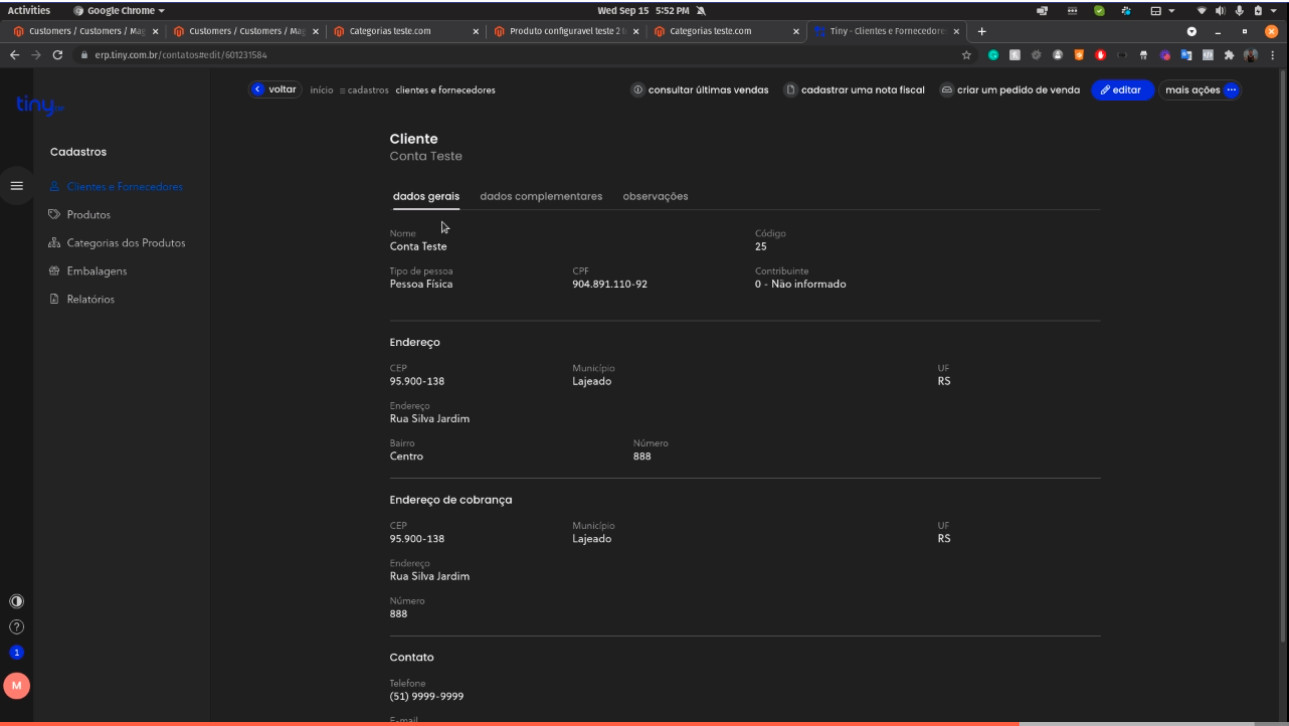Open Relatórios in the sidebar

pyautogui.click(x=90, y=299)
